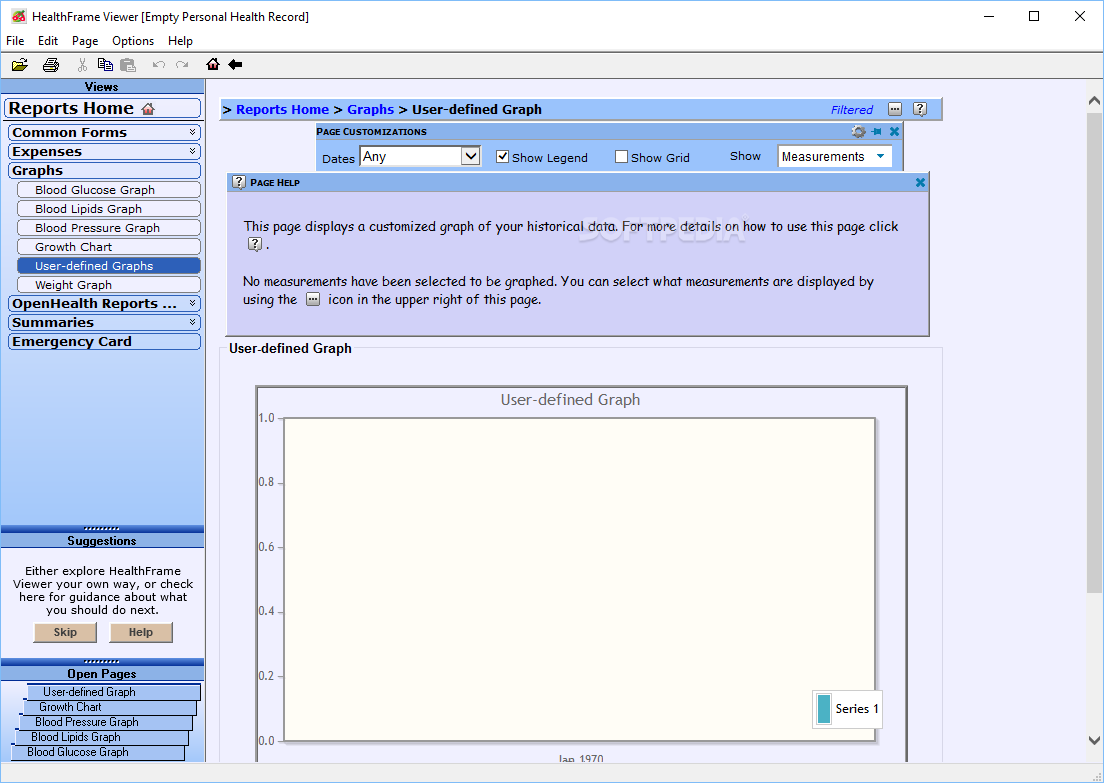
Task: Click the vertical scrollbar thumb
Action: 1094,352
